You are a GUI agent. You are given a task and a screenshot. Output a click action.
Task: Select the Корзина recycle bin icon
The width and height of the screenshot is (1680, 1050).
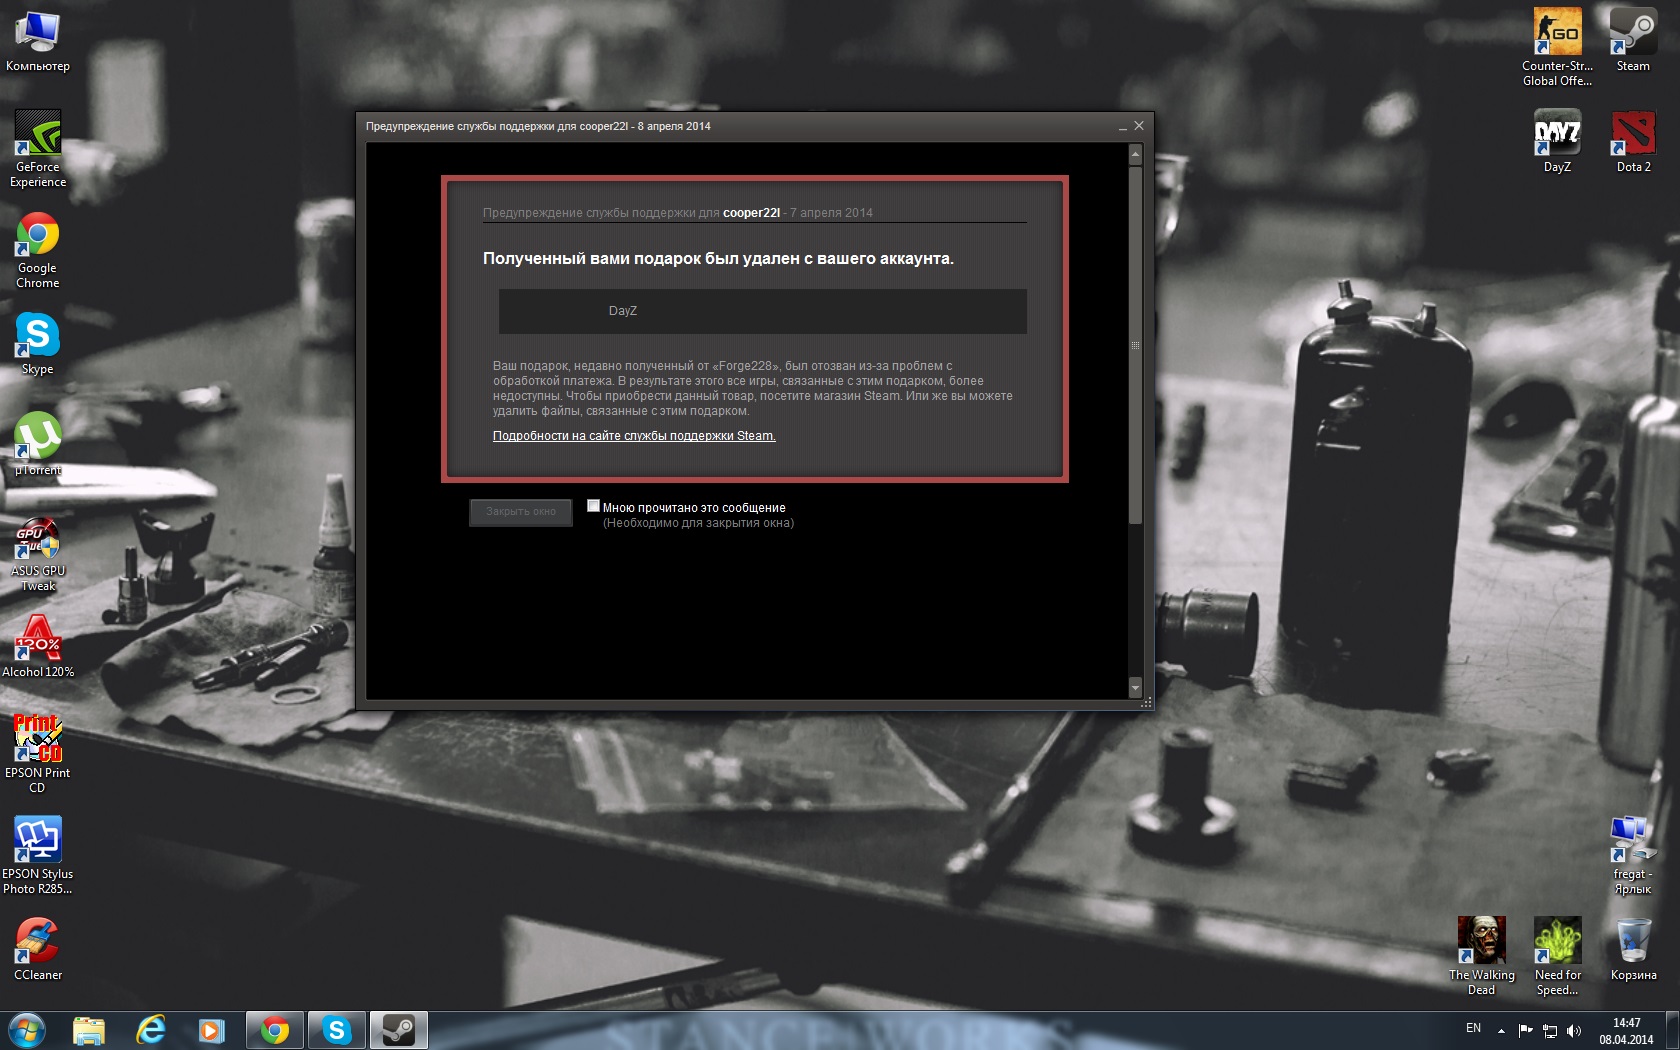[x=1633, y=949]
